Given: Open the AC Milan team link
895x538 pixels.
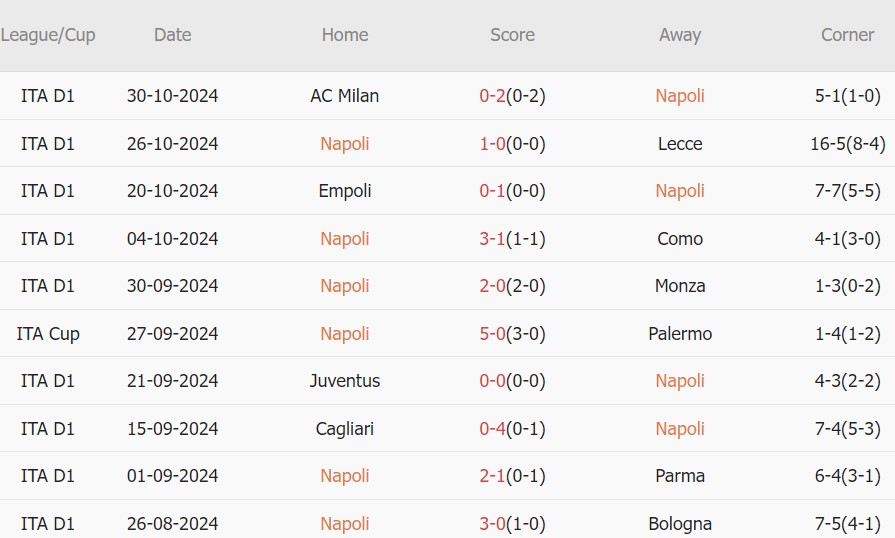Looking at the screenshot, I should 345,96.
